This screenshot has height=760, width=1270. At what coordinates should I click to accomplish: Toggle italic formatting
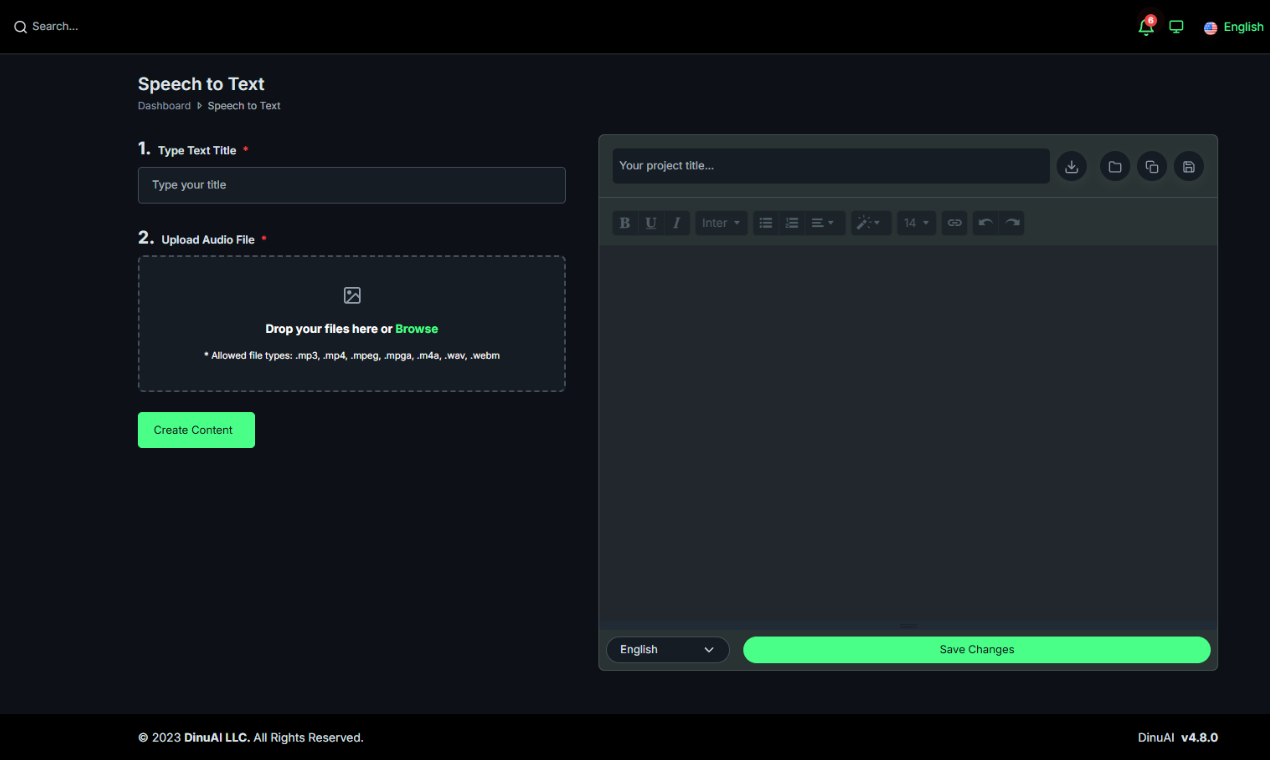676,222
